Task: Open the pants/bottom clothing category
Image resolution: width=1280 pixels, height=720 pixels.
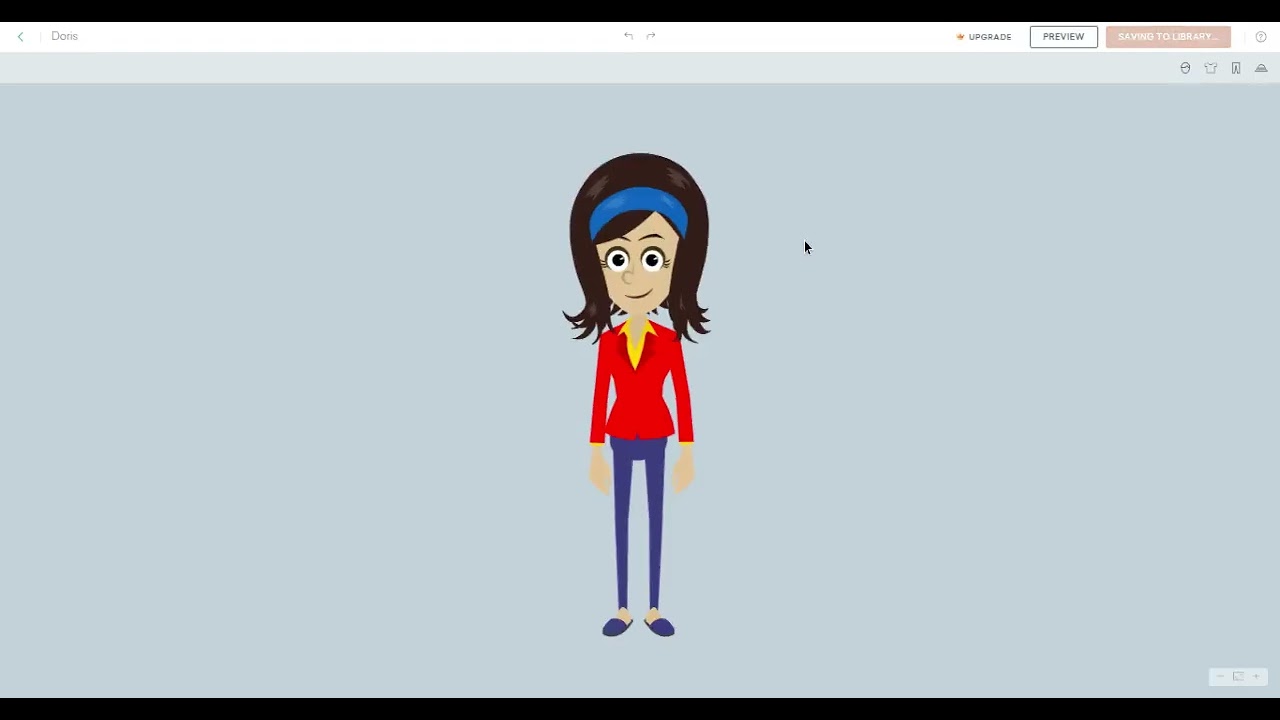Action: [1236, 68]
